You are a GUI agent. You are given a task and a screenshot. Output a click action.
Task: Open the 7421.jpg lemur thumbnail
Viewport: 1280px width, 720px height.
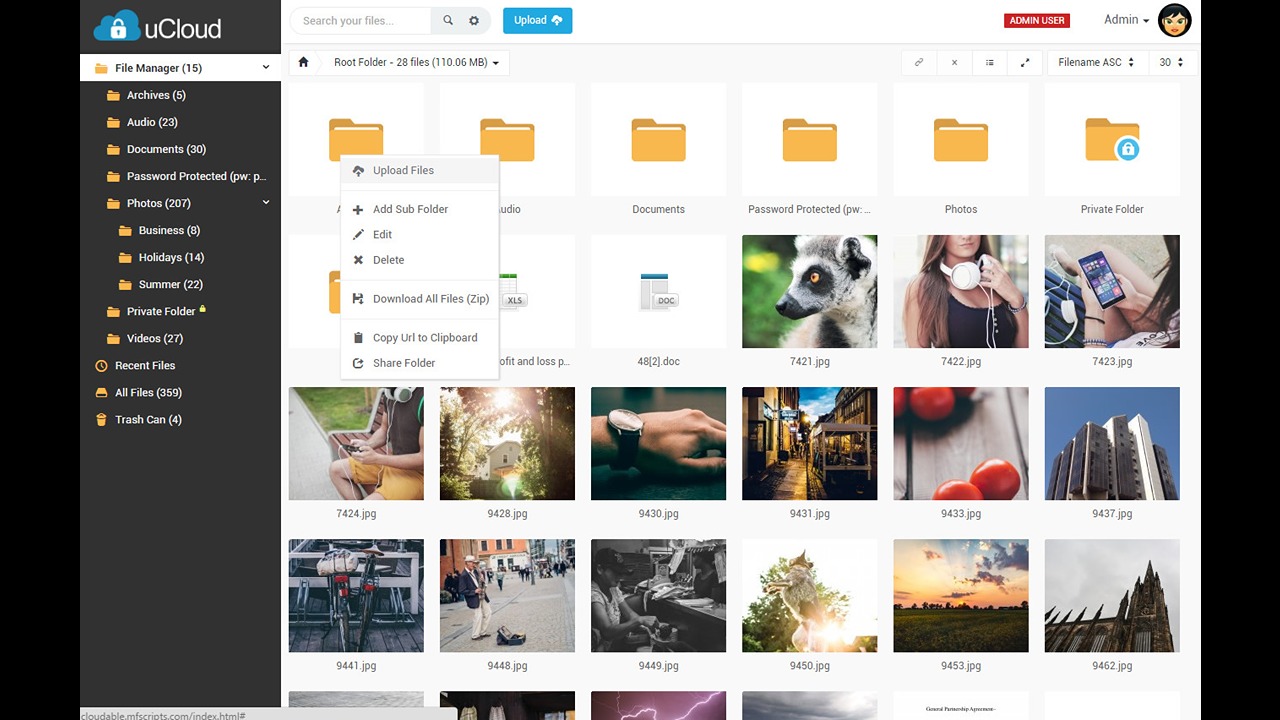(809, 291)
